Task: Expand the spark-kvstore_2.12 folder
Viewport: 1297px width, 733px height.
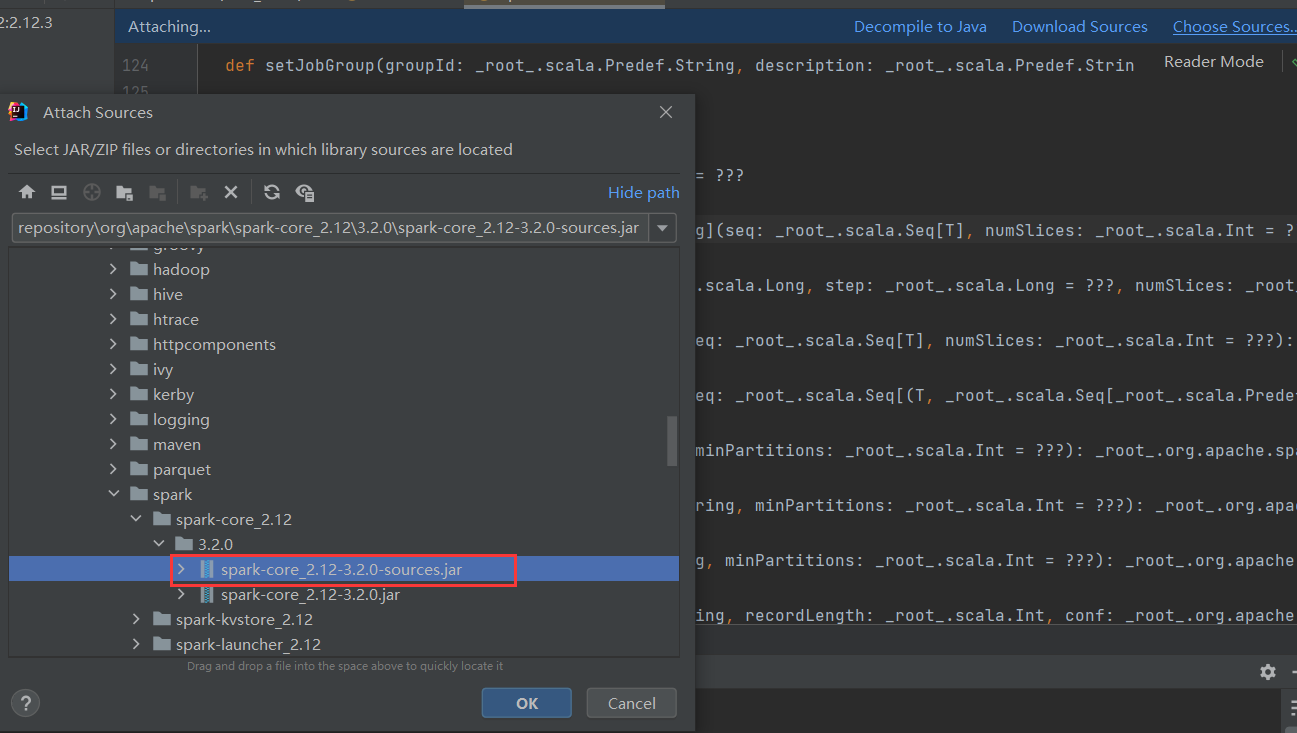Action: click(x=136, y=619)
